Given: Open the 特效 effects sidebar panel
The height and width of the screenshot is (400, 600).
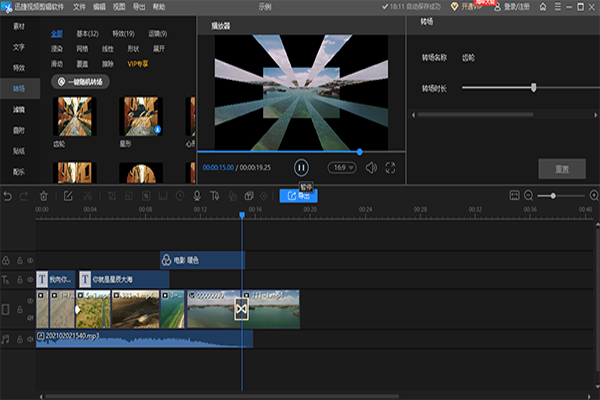Looking at the screenshot, I should (x=19, y=67).
